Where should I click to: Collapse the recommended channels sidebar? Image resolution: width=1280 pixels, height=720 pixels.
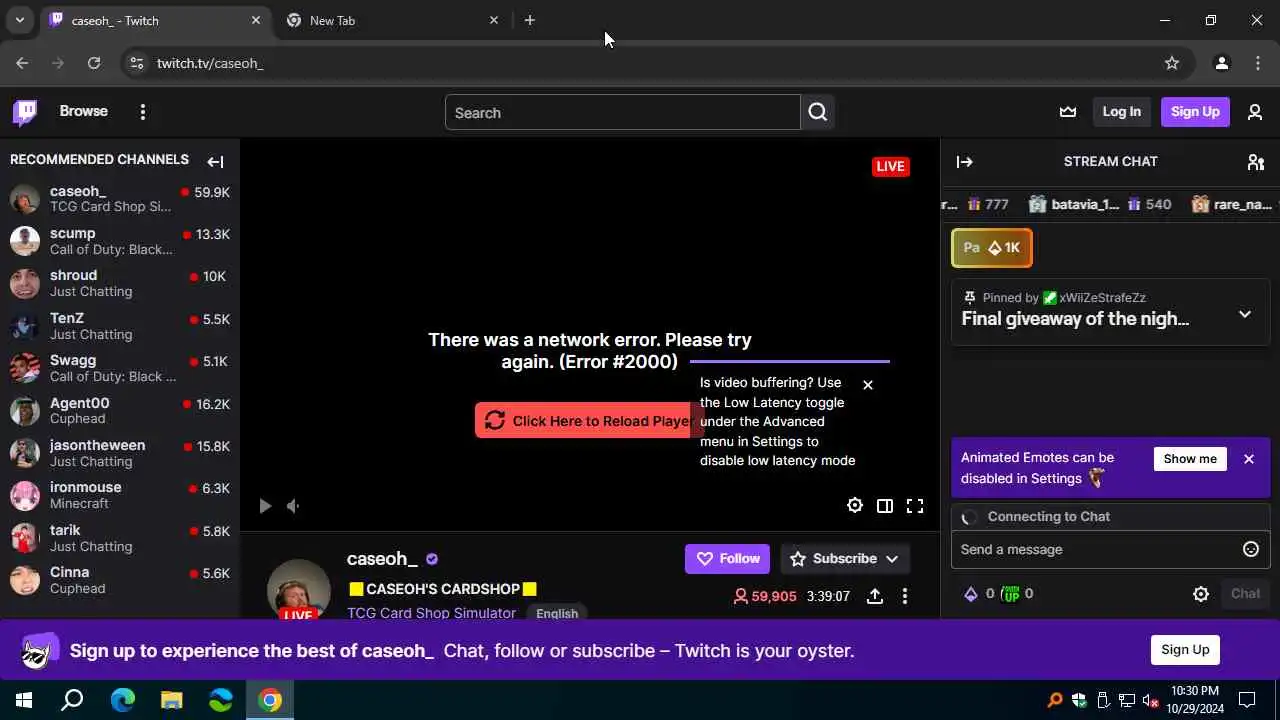pos(215,161)
